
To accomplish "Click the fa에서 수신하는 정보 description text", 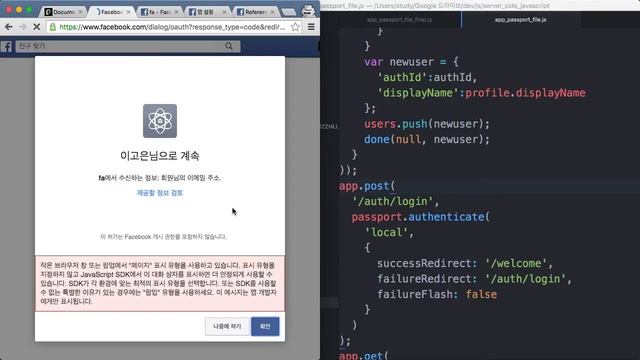I will 160,178.
